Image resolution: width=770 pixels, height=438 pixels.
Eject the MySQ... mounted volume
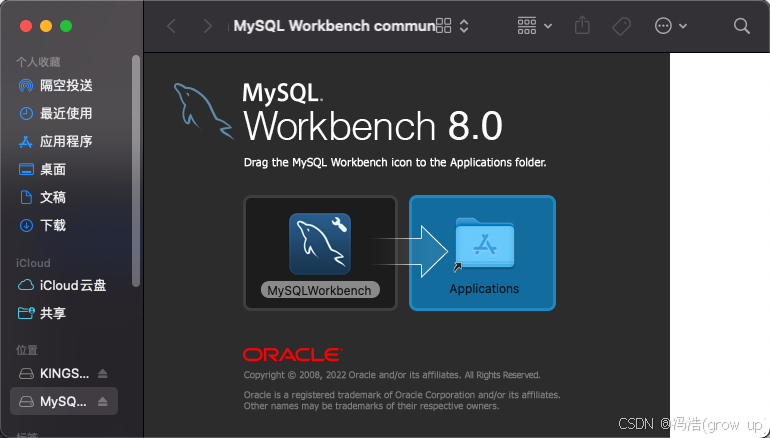[103, 402]
